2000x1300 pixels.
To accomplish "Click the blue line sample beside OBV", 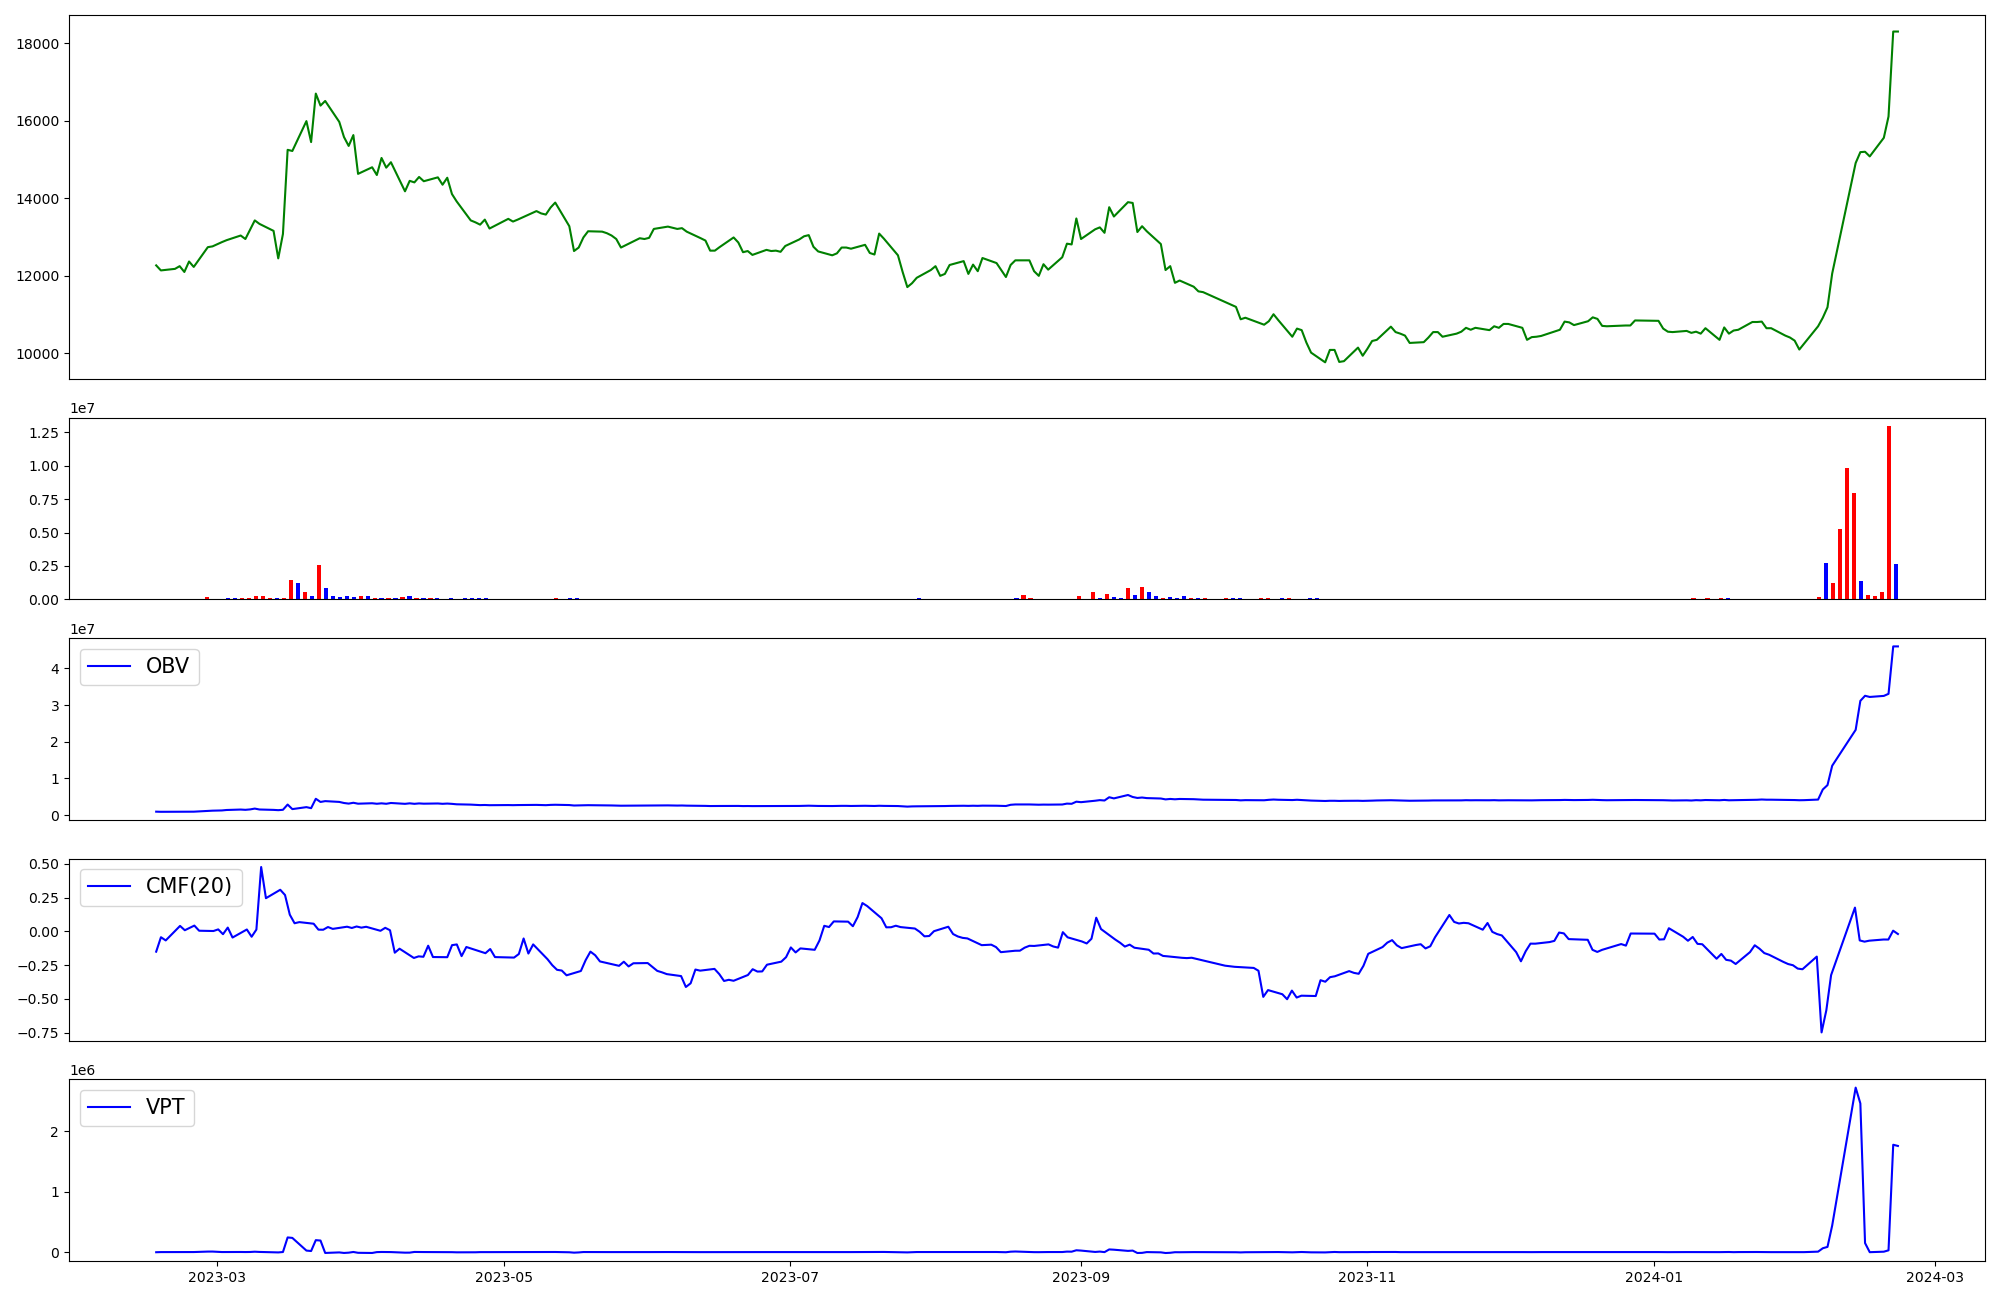I will pos(110,666).
